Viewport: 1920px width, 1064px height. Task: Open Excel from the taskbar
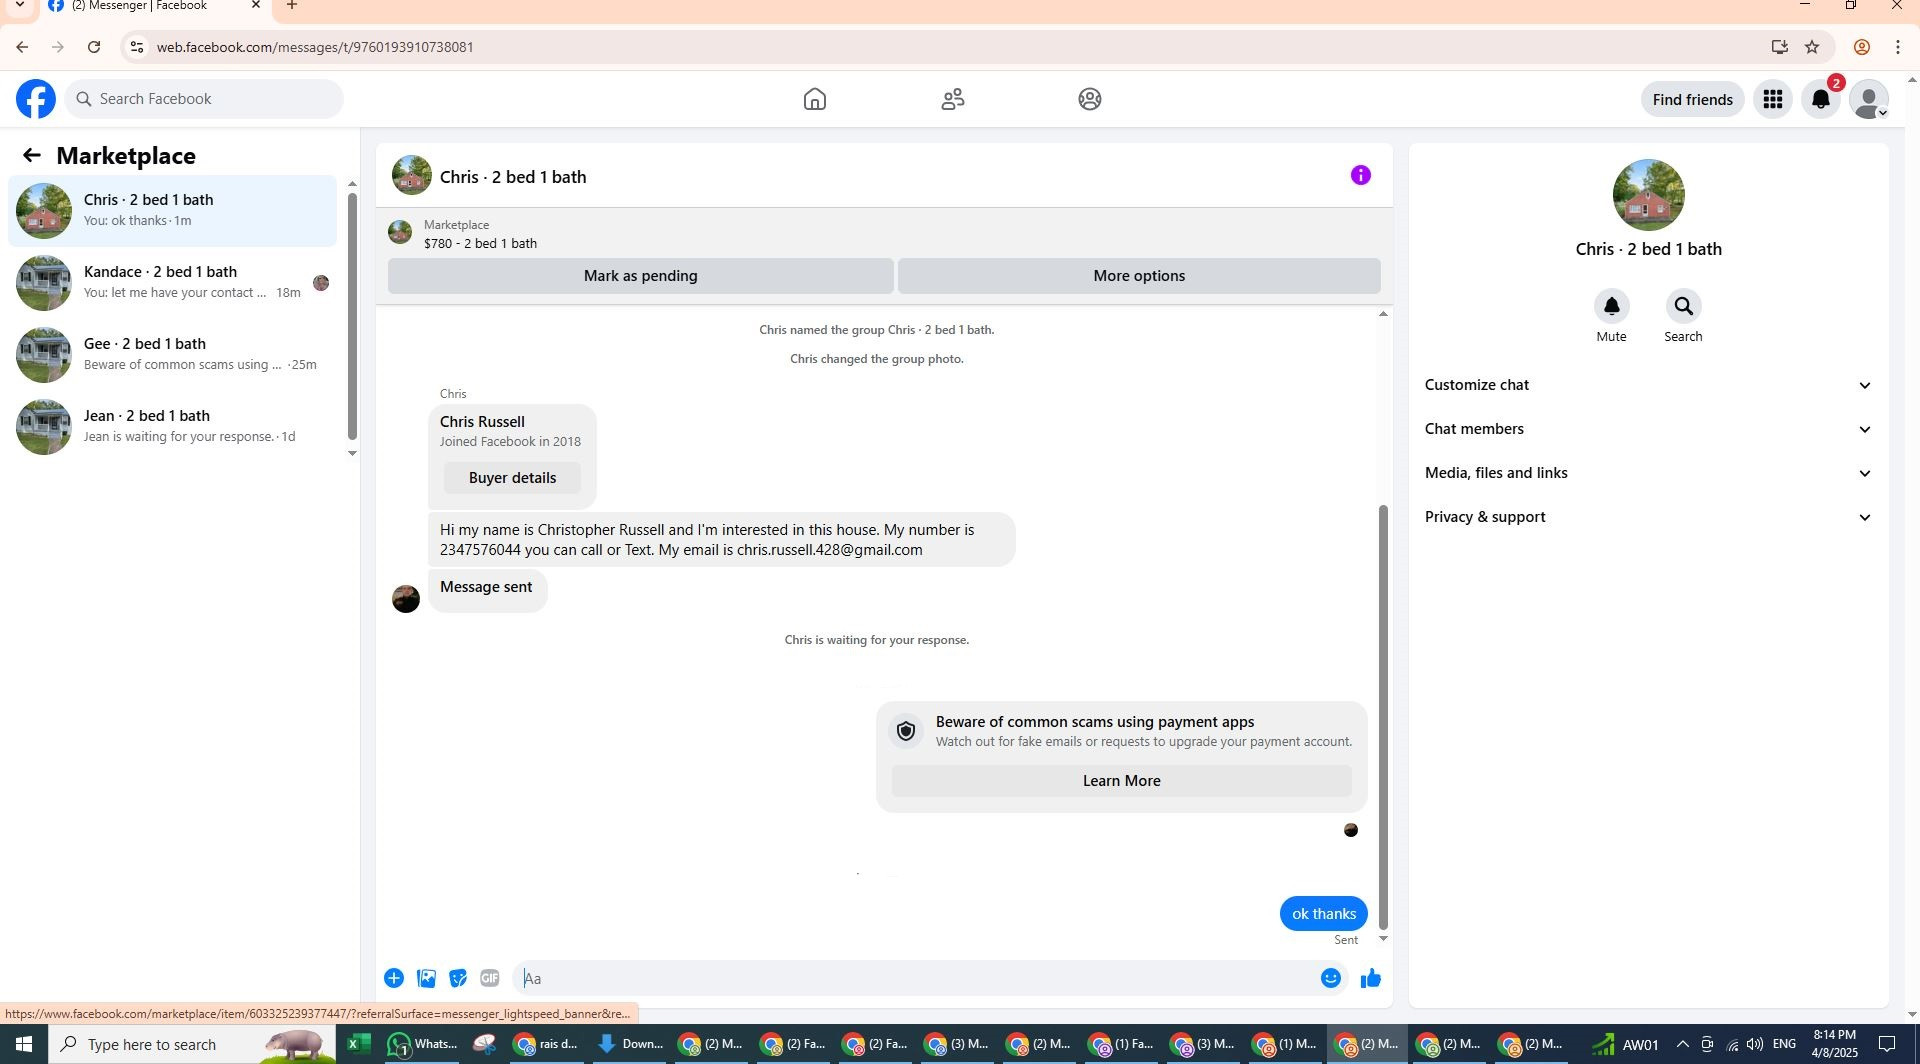[x=358, y=1044]
